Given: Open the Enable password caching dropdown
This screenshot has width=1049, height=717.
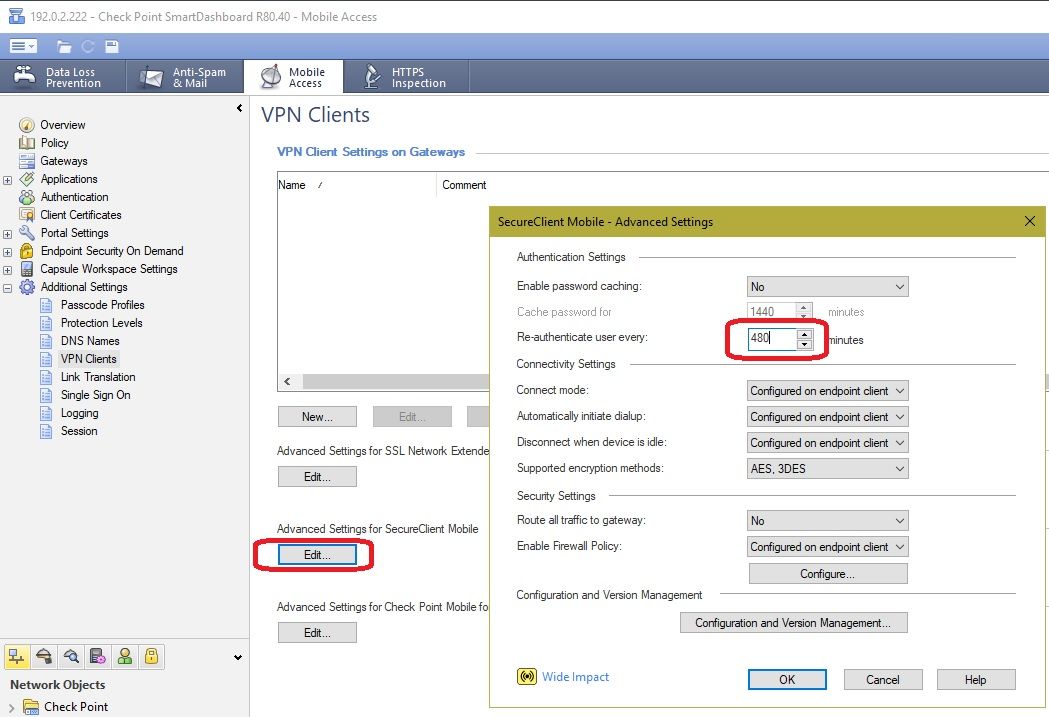Looking at the screenshot, I should (827, 287).
